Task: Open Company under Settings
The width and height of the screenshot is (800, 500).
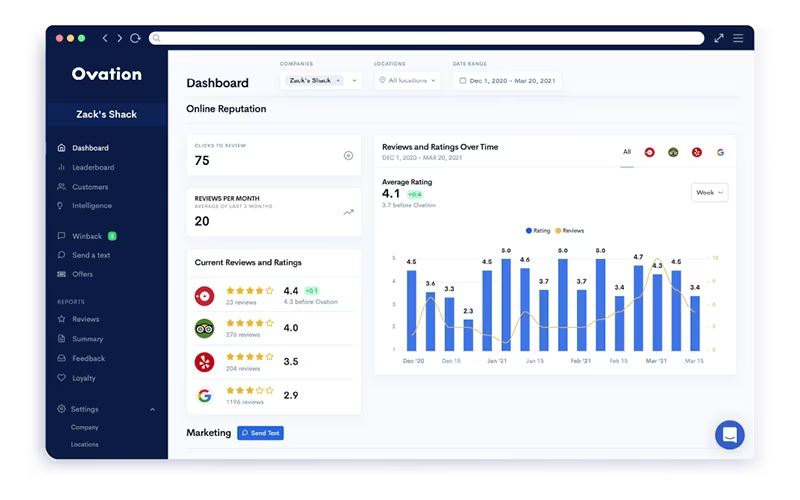Action: coord(85,428)
